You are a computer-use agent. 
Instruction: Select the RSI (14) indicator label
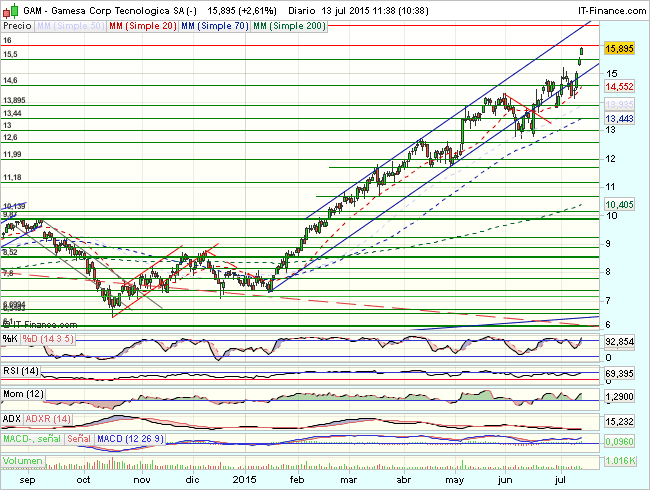21,371
